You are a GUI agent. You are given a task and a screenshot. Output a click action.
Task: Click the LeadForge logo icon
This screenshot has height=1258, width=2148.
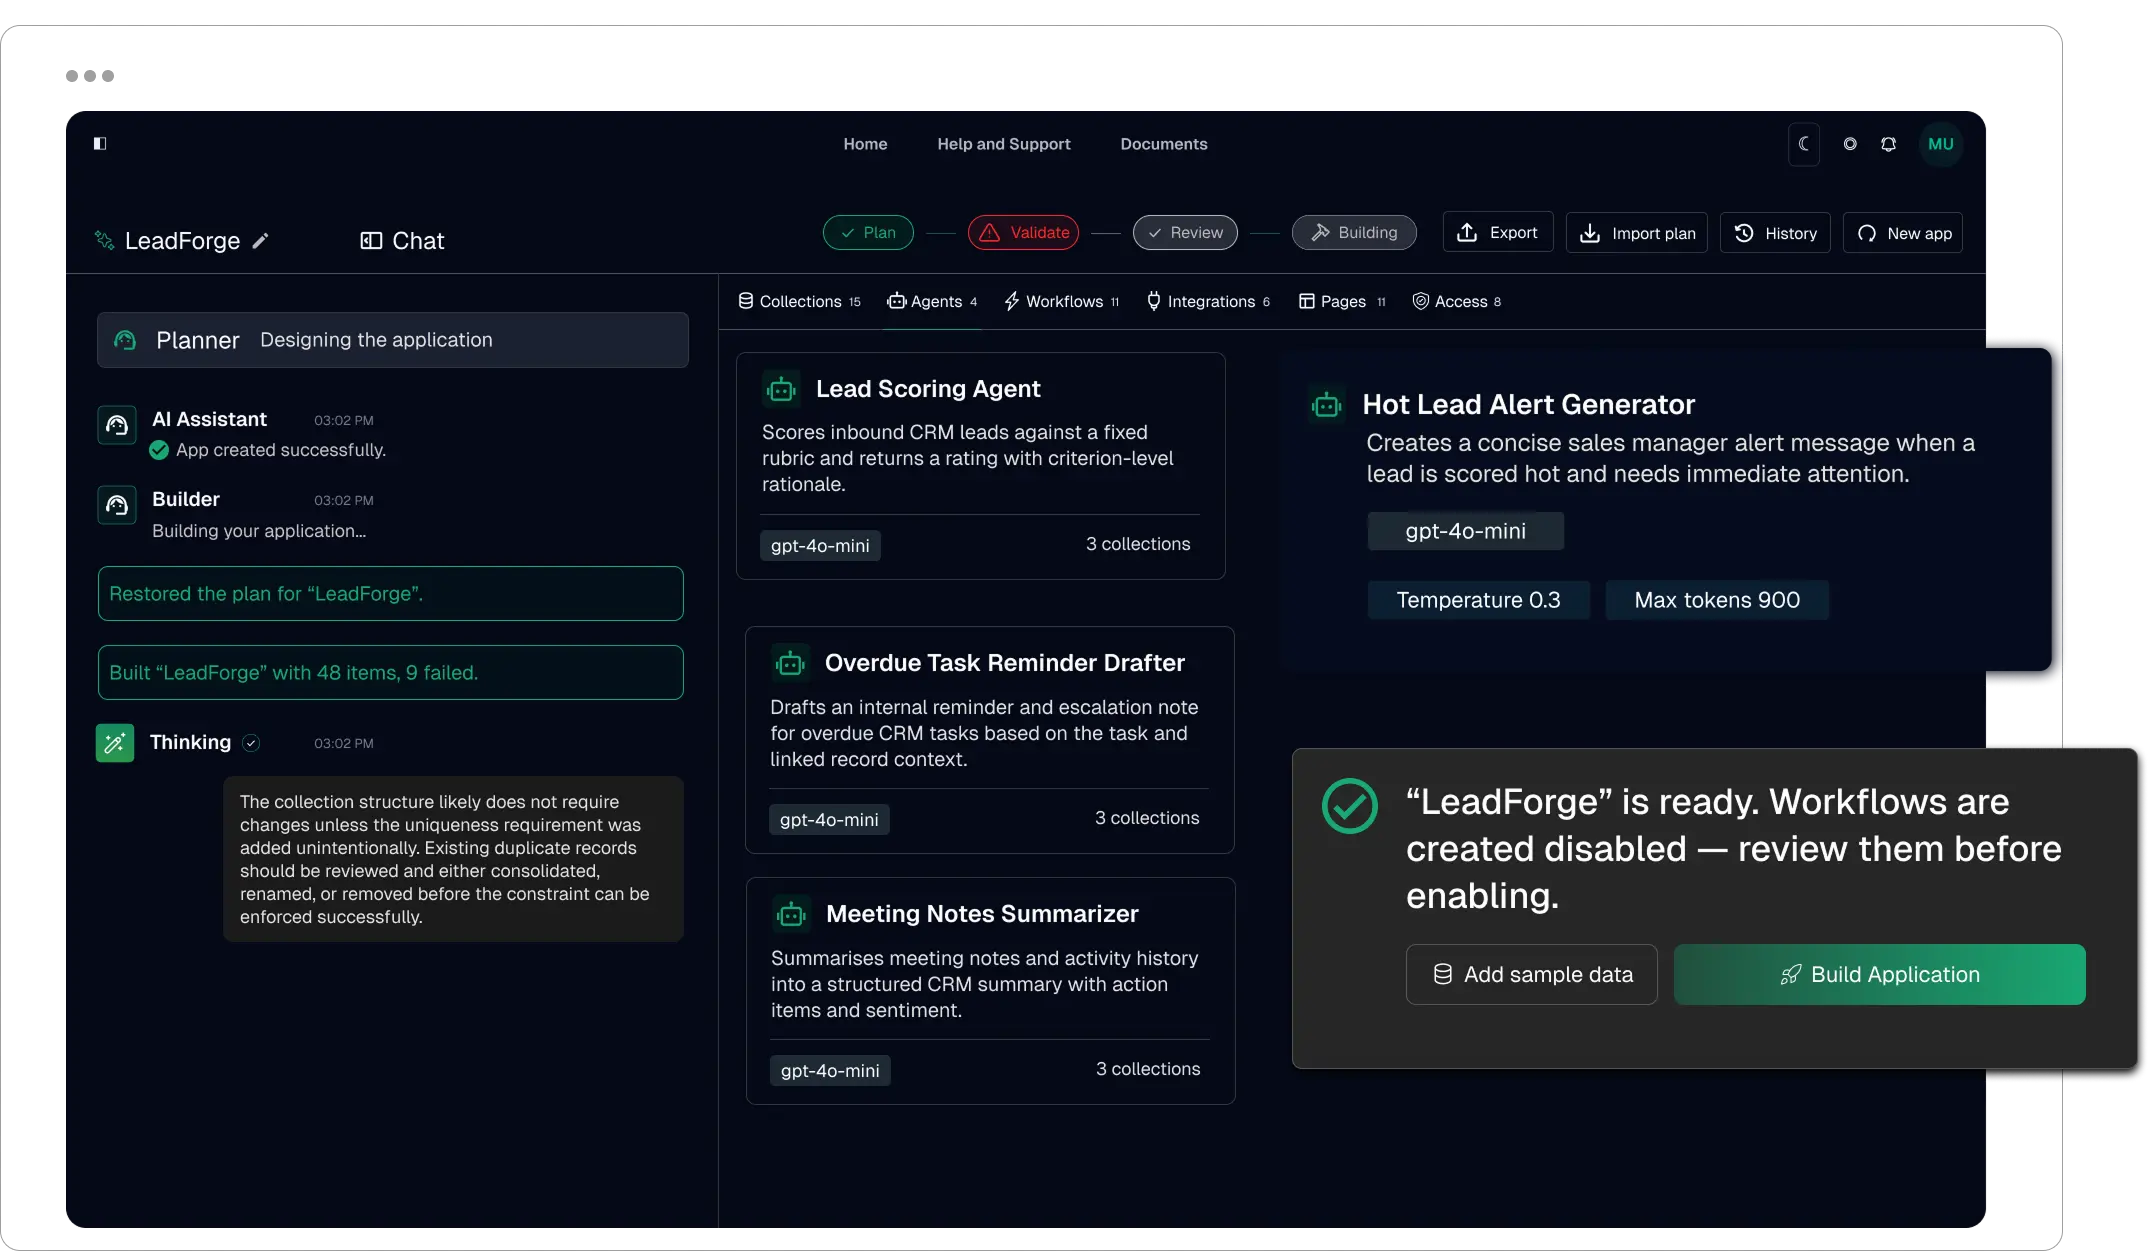pyautogui.click(x=104, y=240)
